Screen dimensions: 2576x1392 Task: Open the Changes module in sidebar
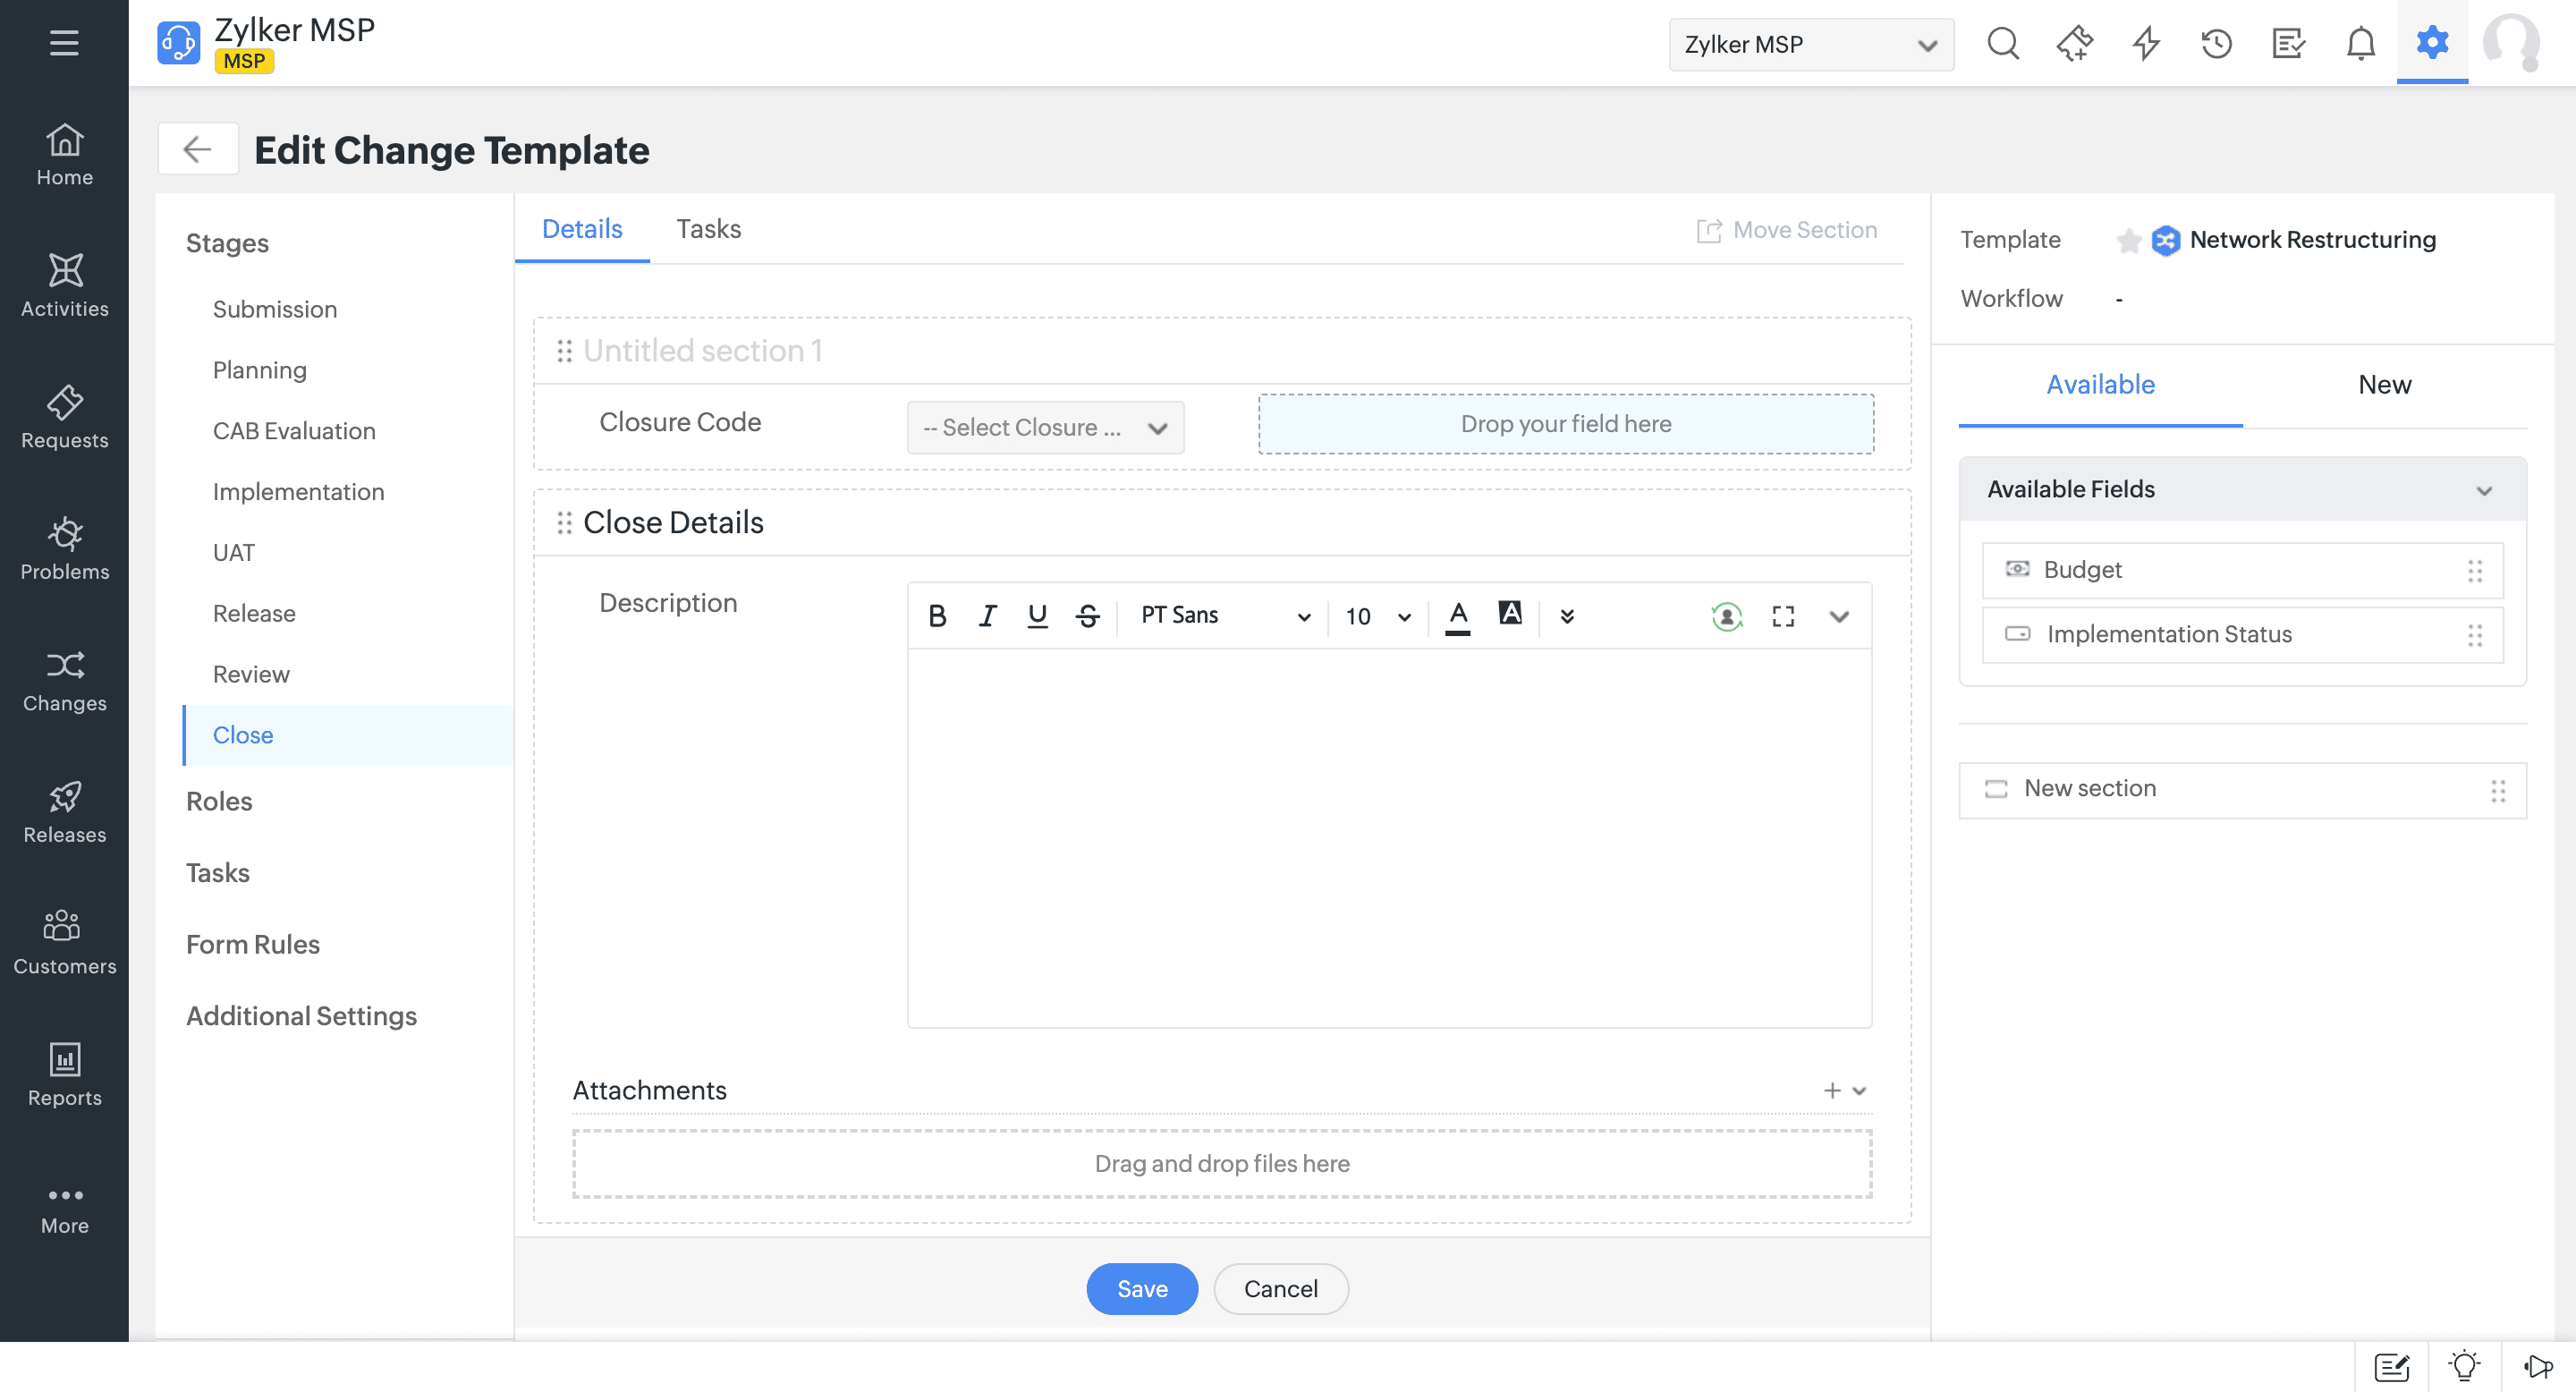[x=65, y=682]
